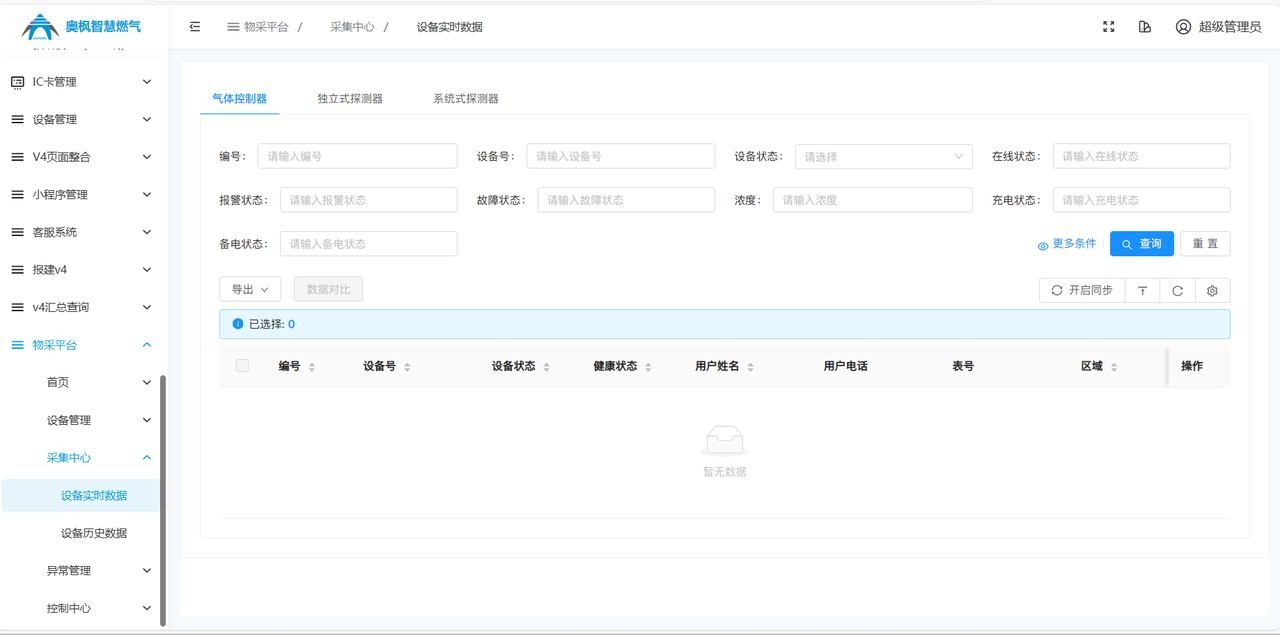The width and height of the screenshot is (1280, 635).
Task: Switch to the 气体控制器 tab
Action: point(239,99)
